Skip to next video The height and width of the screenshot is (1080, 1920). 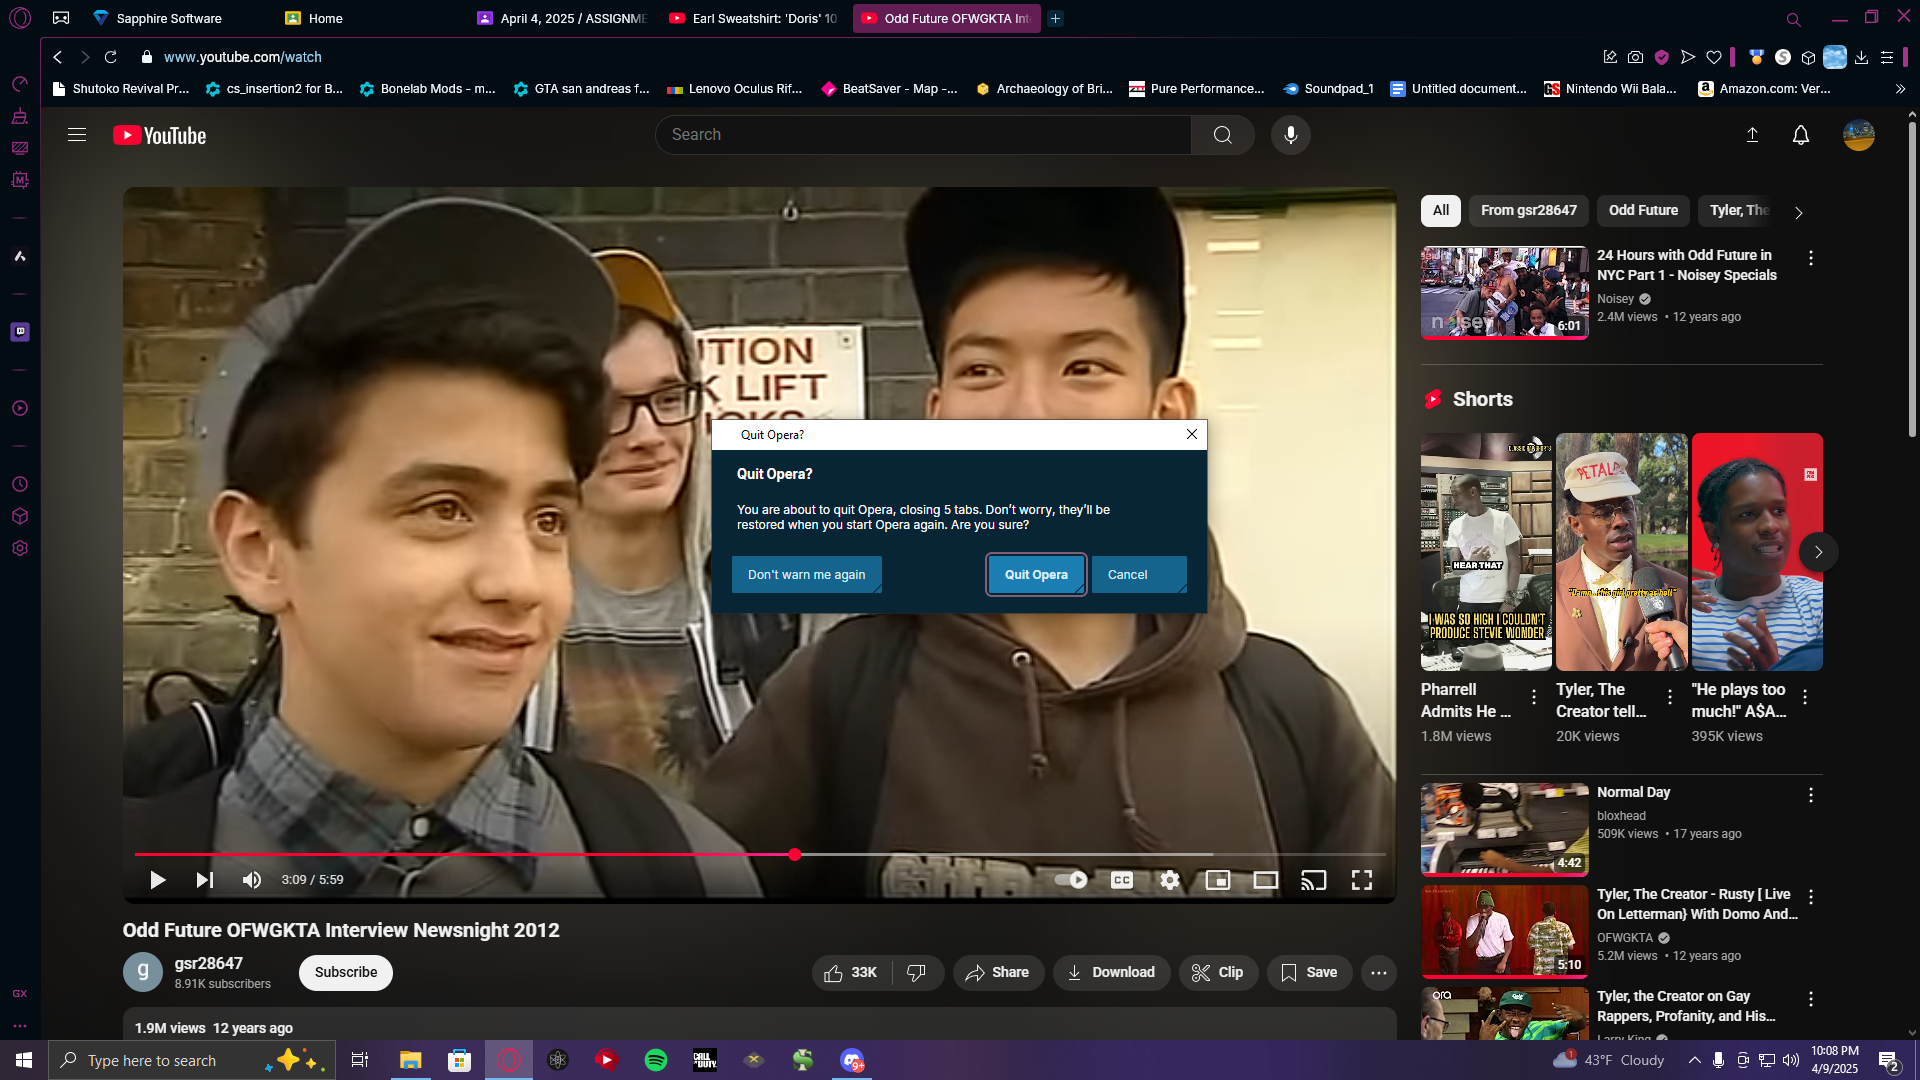coord(204,880)
